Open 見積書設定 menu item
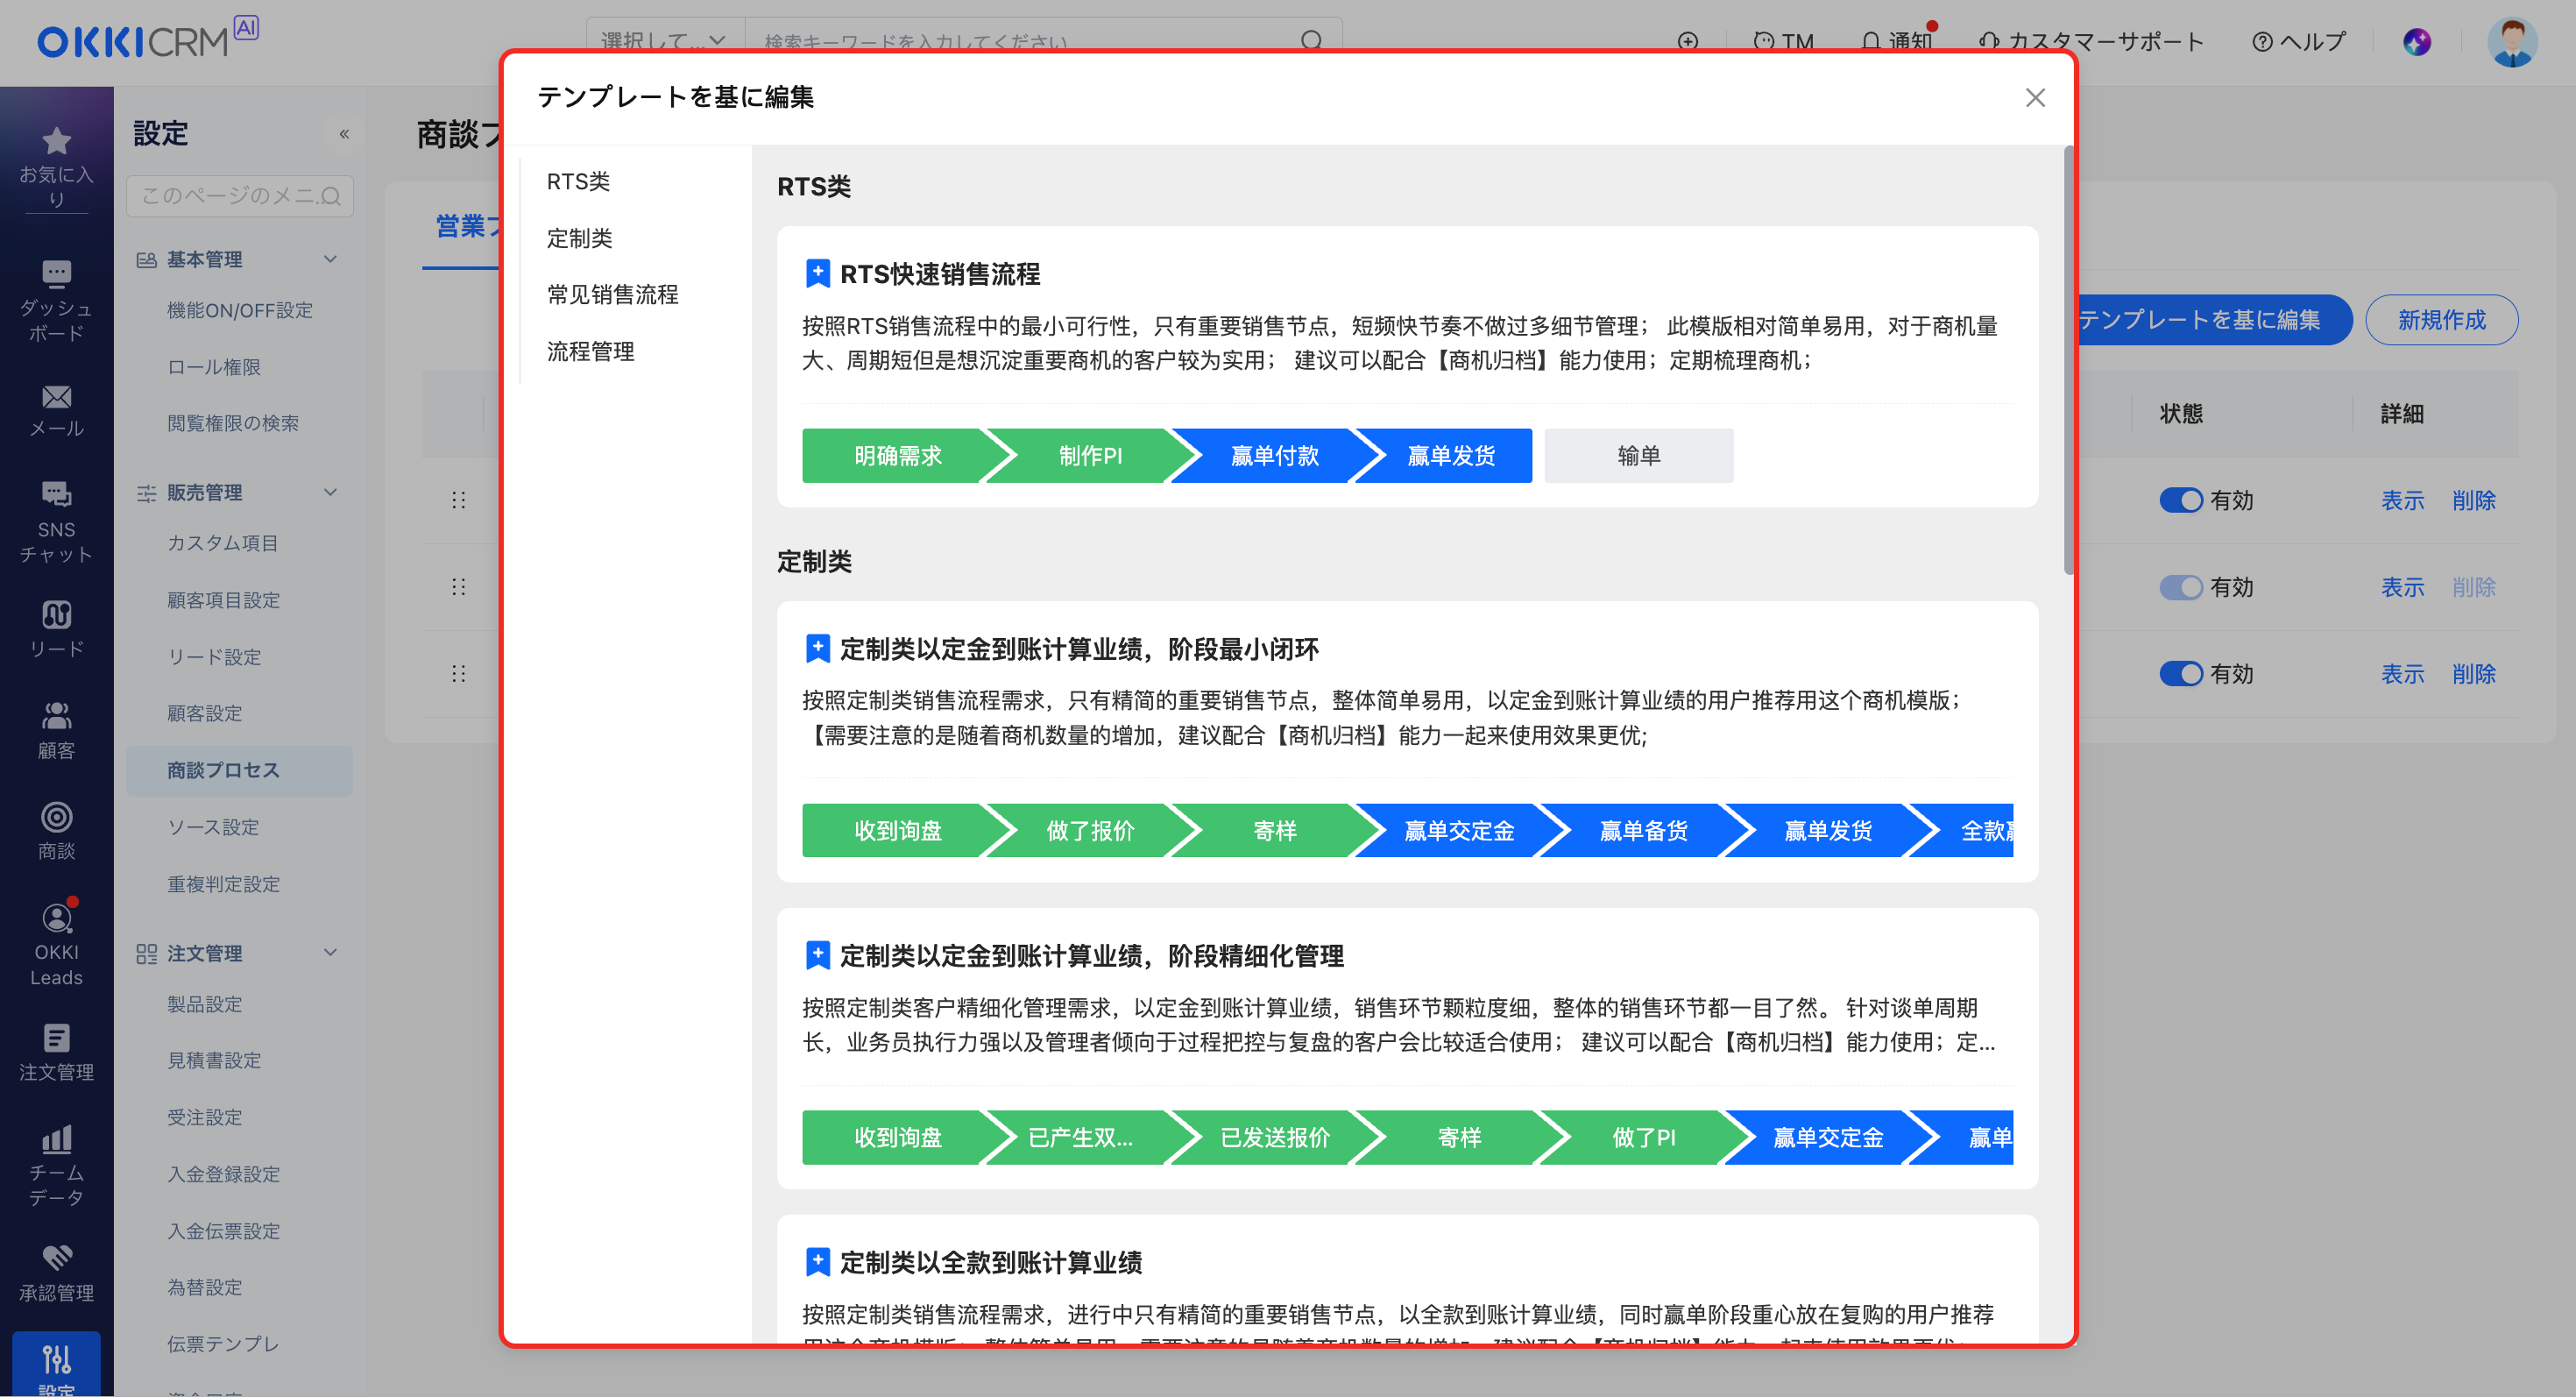Image resolution: width=2576 pixels, height=1397 pixels. point(214,1060)
